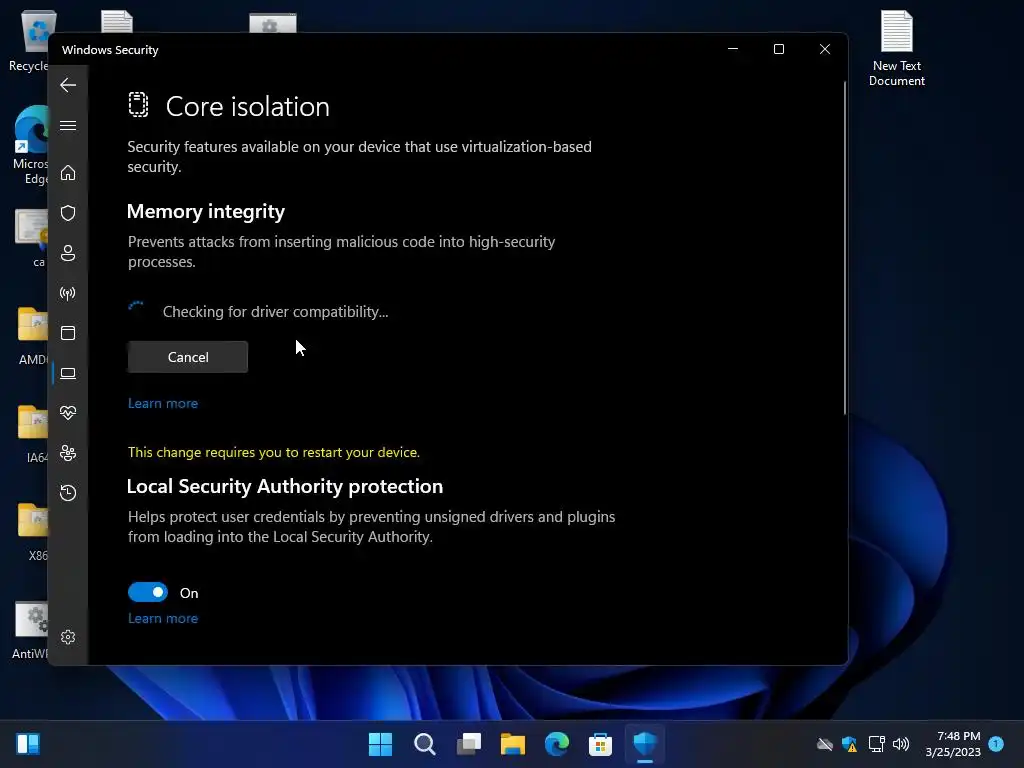
Task: Open Account protection person icon
Action: click(x=68, y=253)
